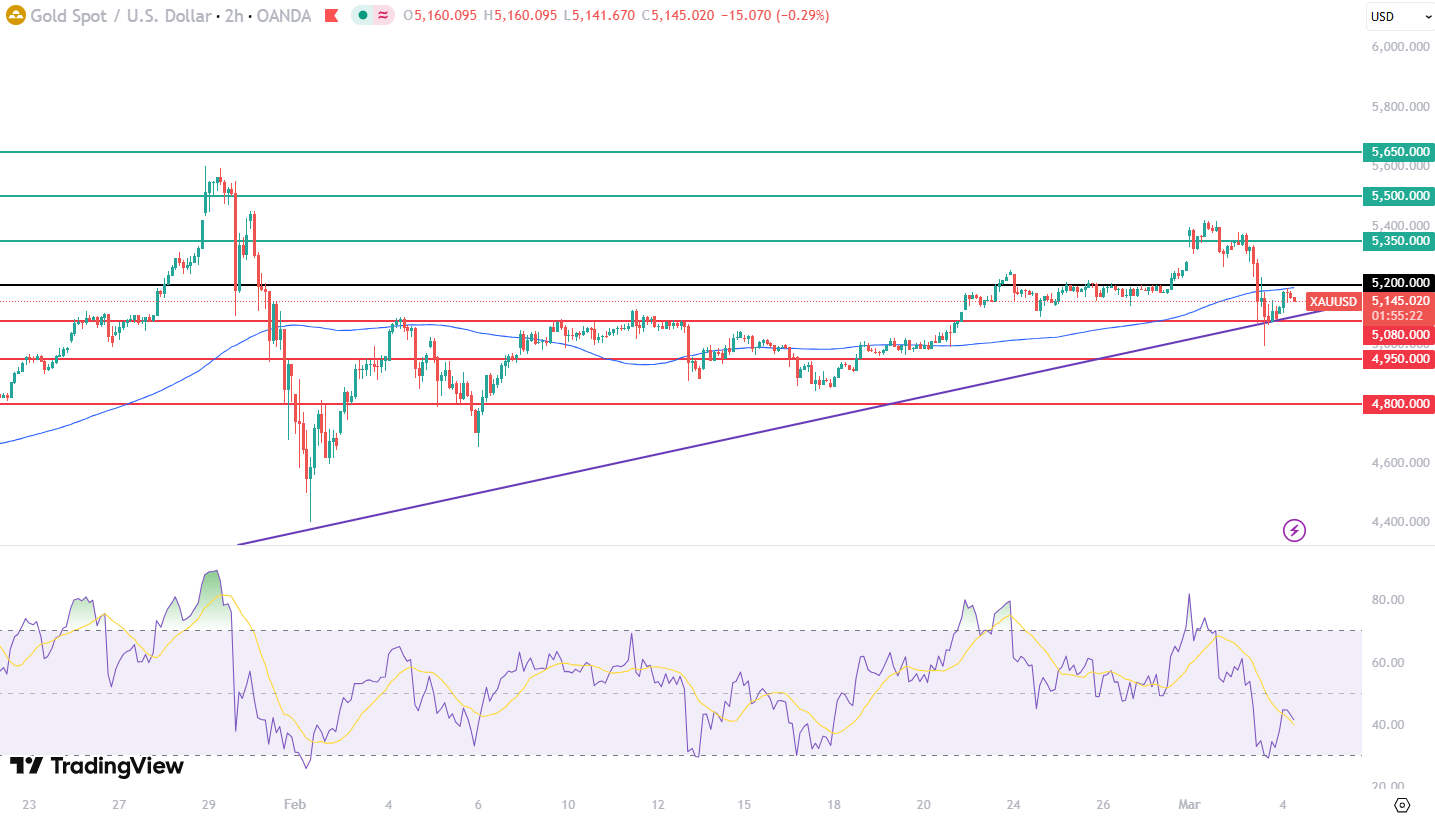Open chart settings hexagon icon at bottom right

click(x=1401, y=804)
